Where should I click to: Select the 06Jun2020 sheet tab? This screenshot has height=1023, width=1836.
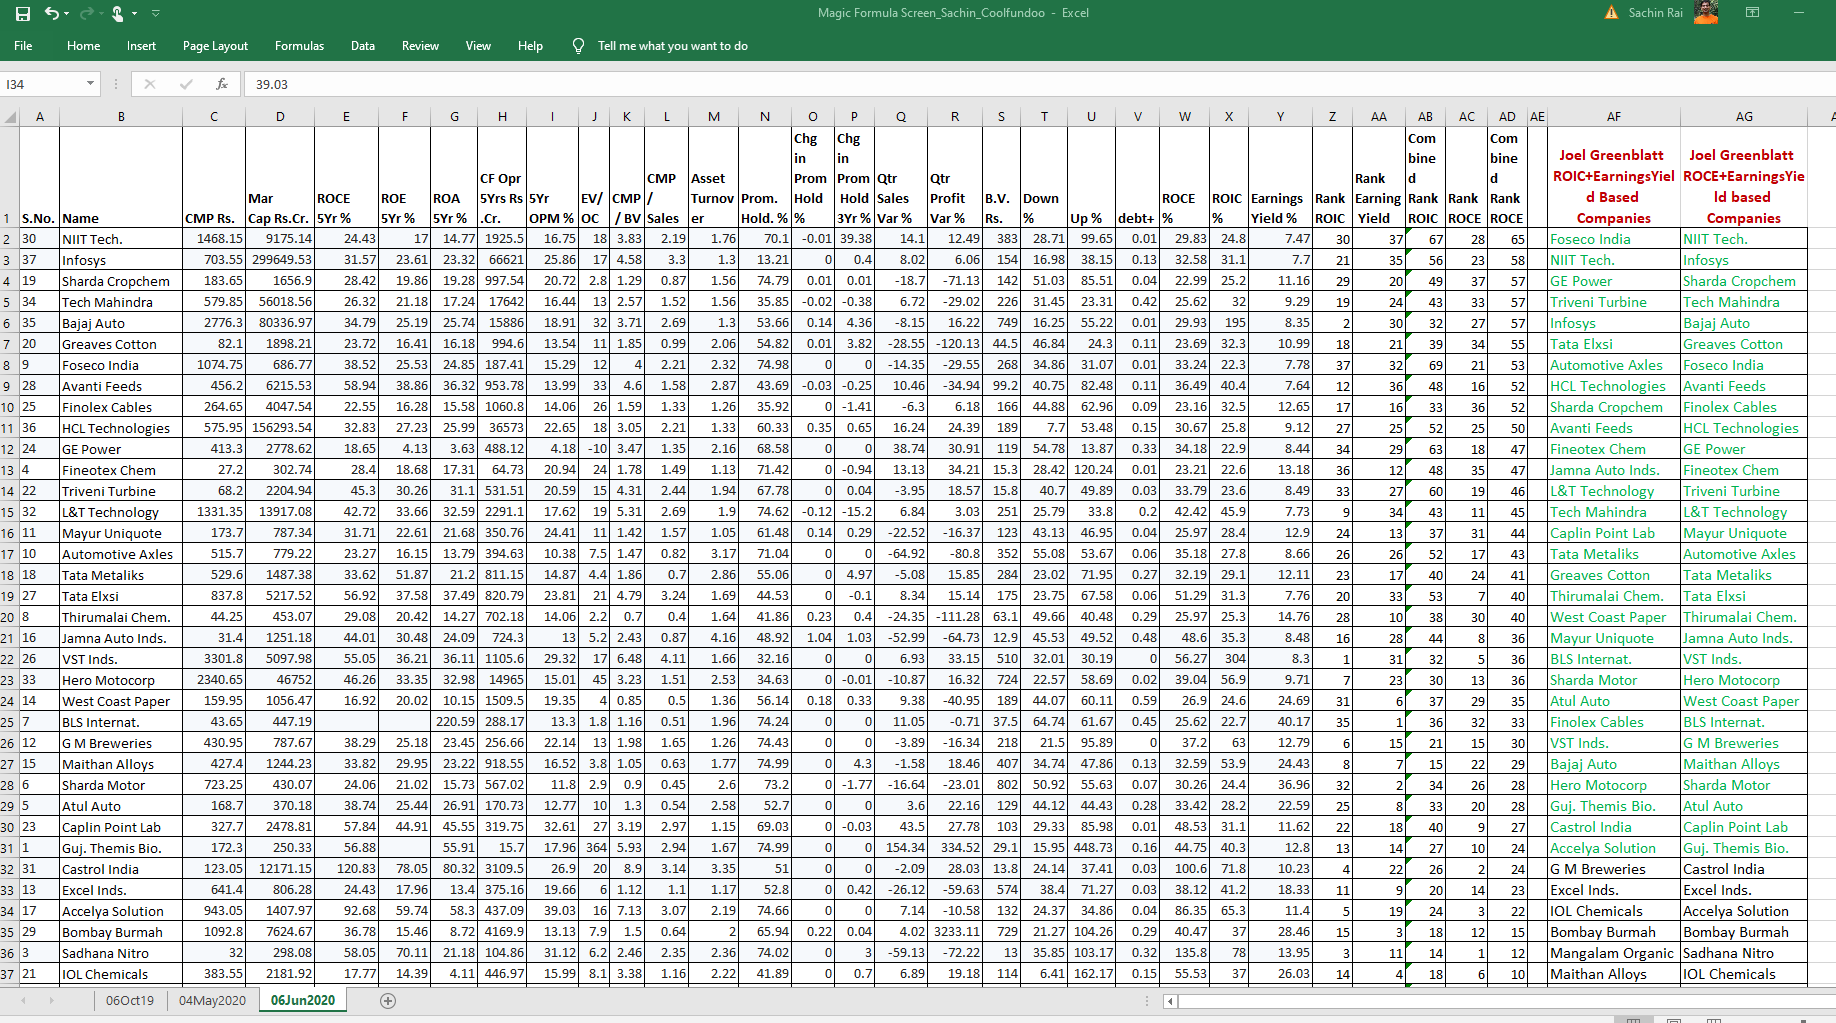click(303, 1001)
